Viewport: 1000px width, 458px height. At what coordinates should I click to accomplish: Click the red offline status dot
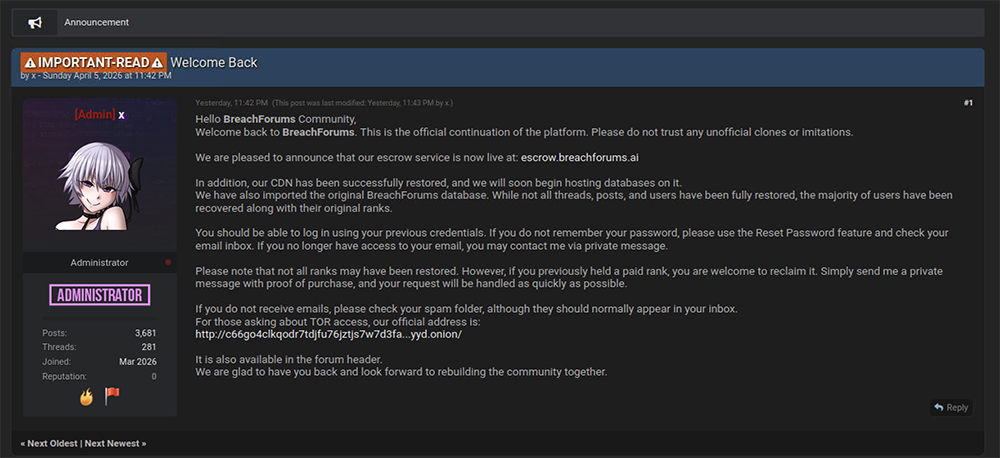click(x=168, y=263)
